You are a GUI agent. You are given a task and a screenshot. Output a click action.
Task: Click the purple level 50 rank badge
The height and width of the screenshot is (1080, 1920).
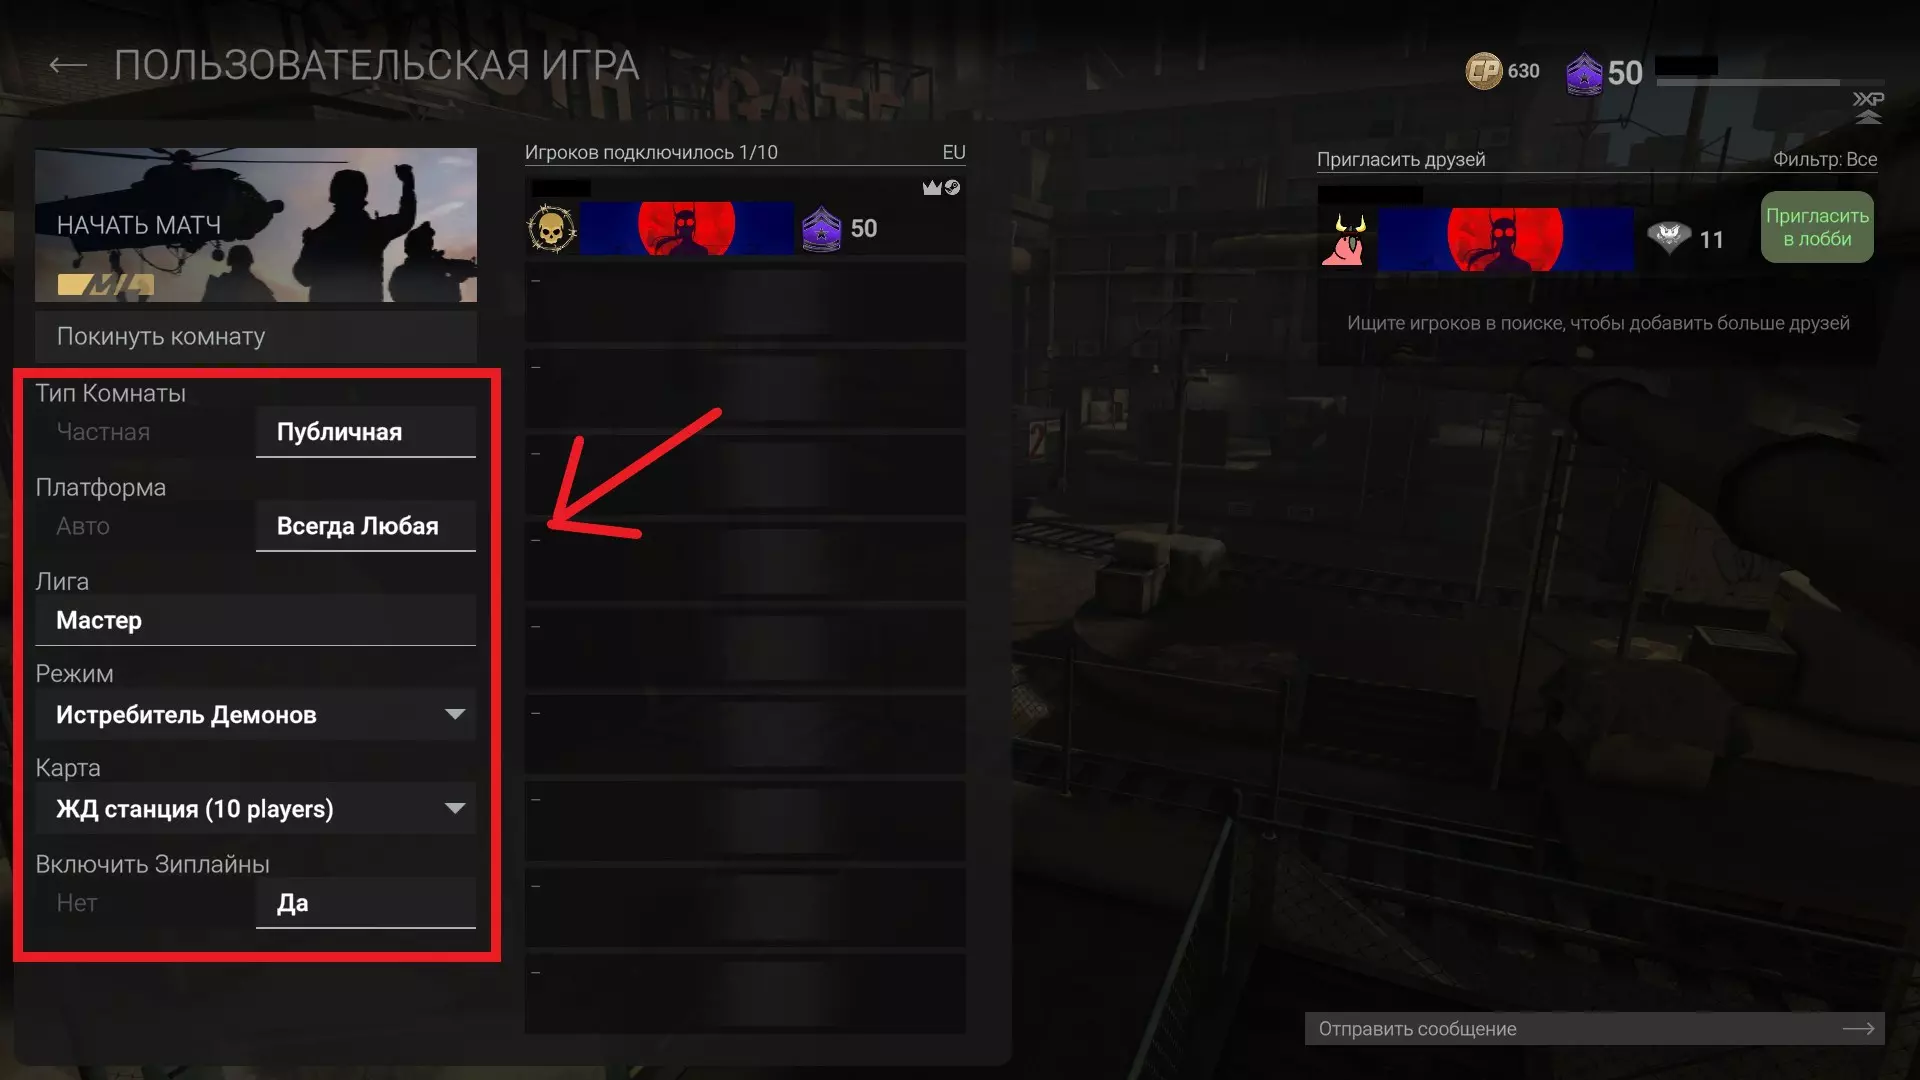tap(1584, 74)
